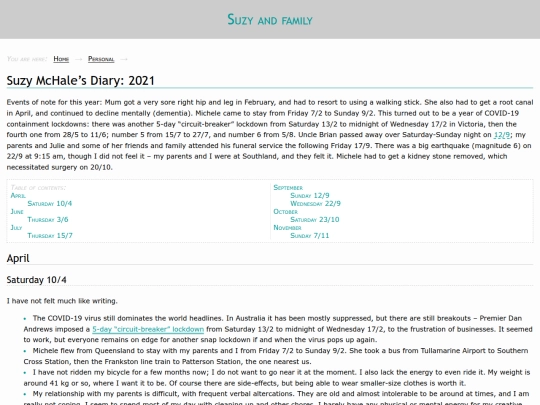Click the Saturday 10/4 entry heading
The height and width of the screenshot is (405, 540).
[x=37, y=280]
